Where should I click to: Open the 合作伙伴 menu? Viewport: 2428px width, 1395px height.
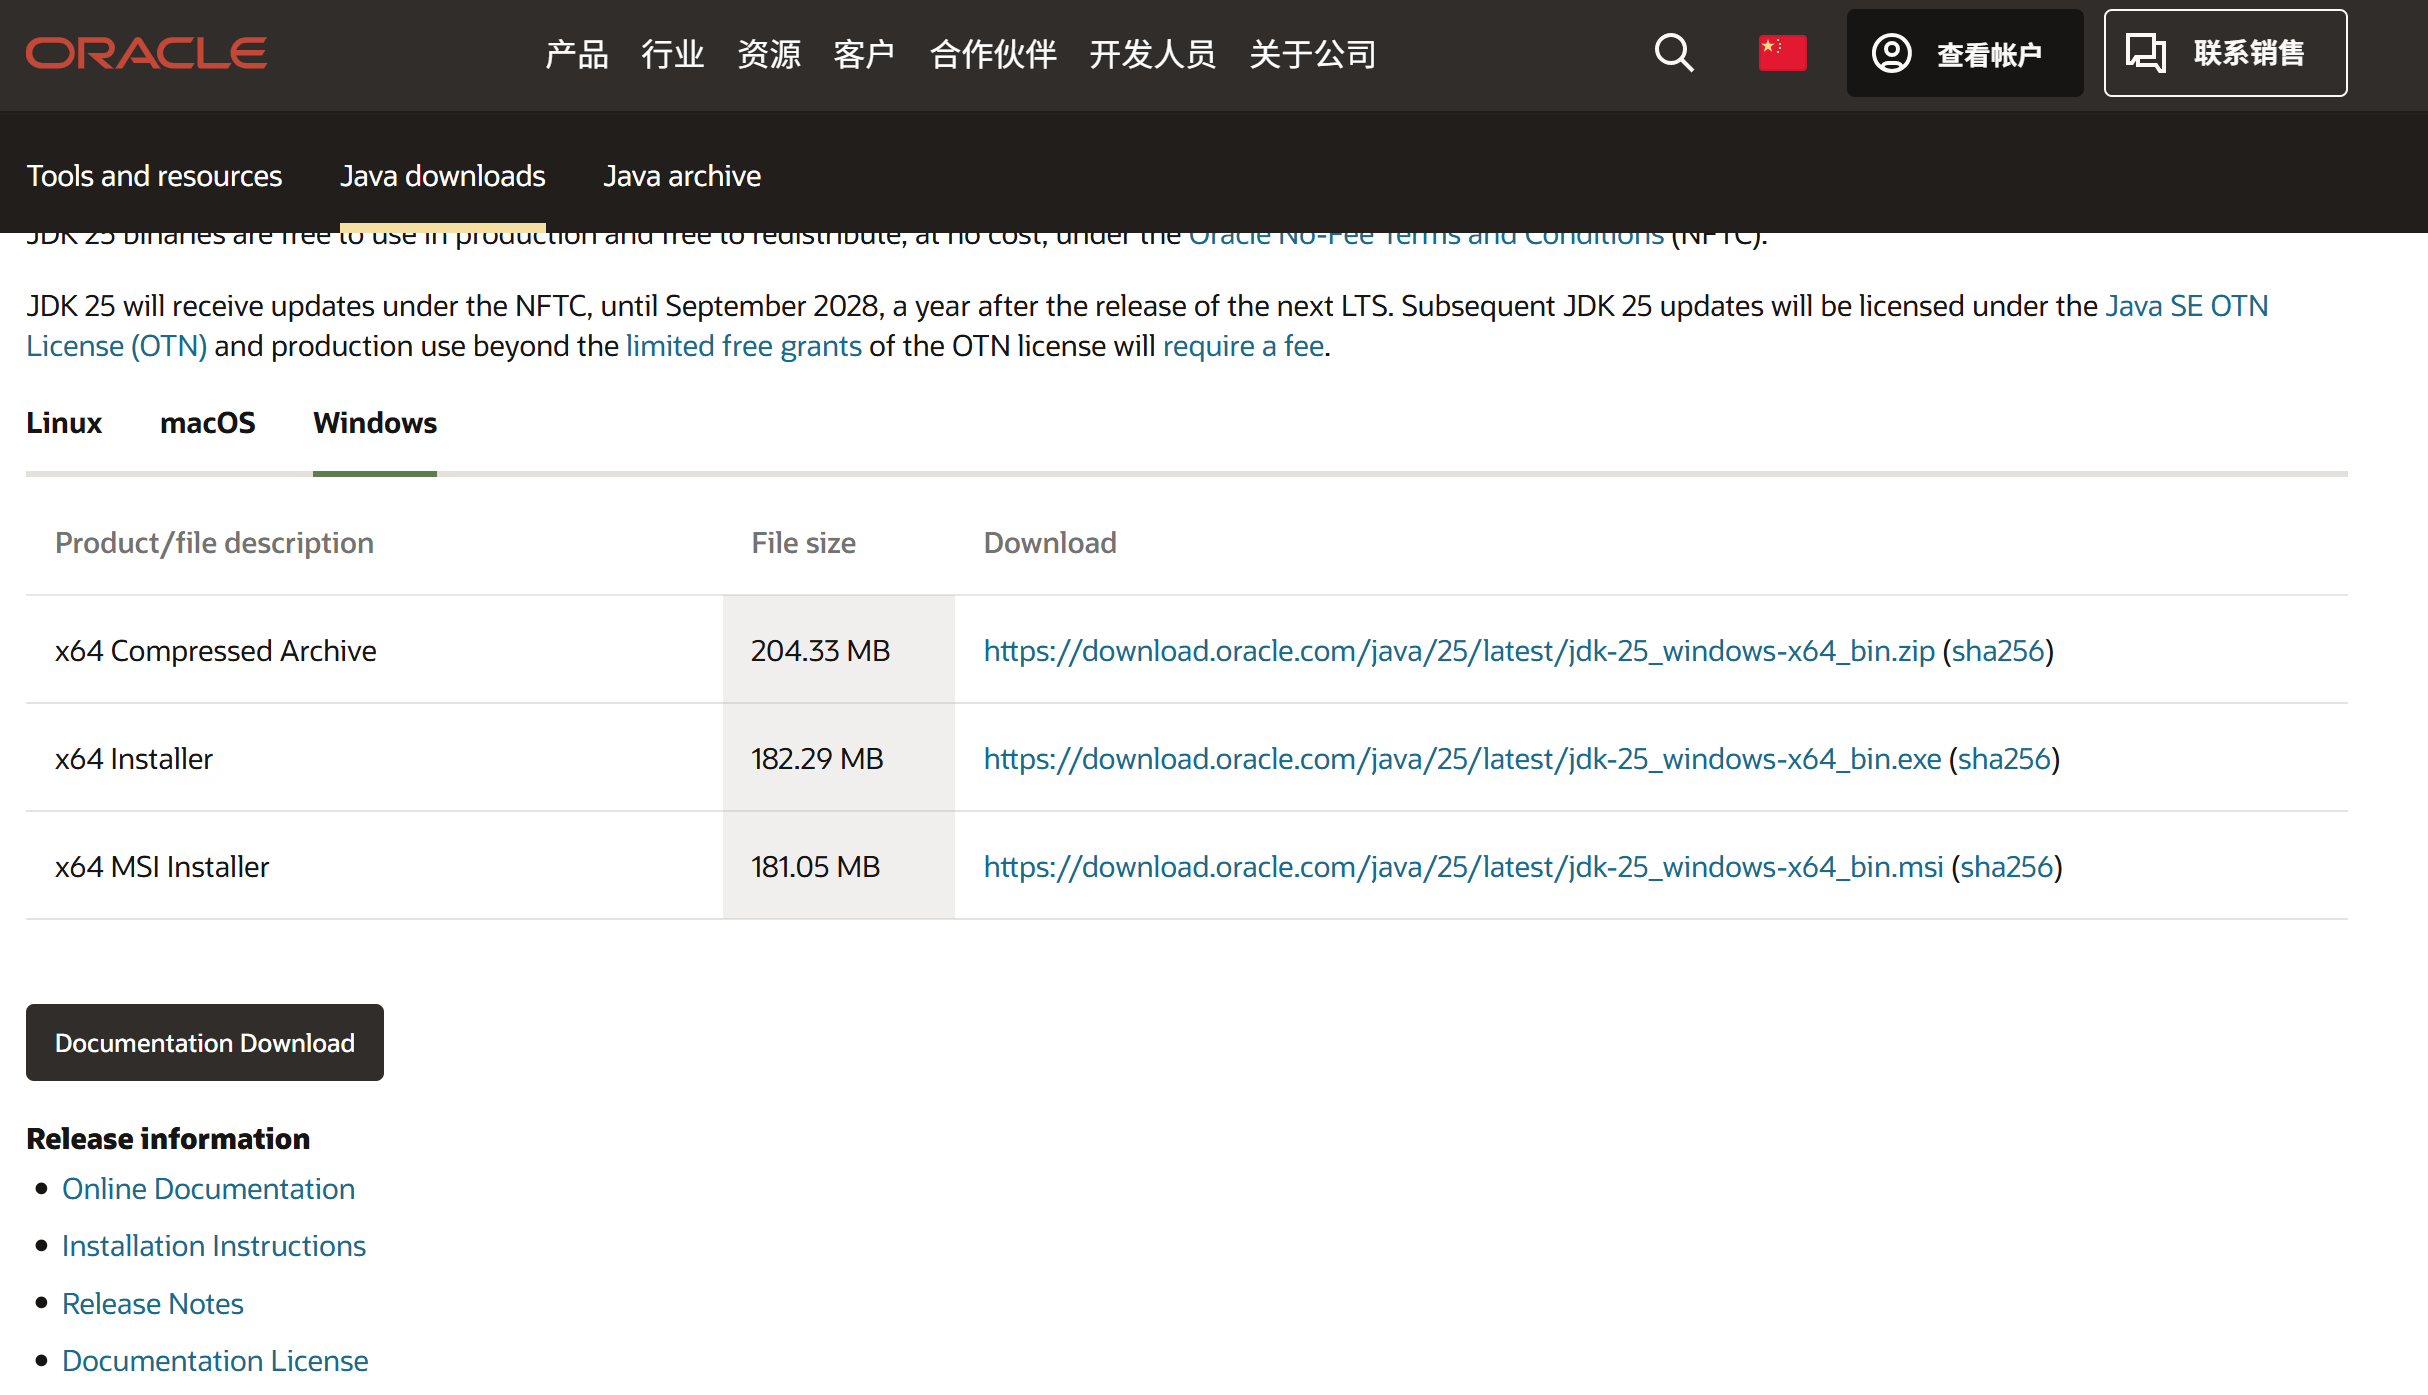pos(993,54)
